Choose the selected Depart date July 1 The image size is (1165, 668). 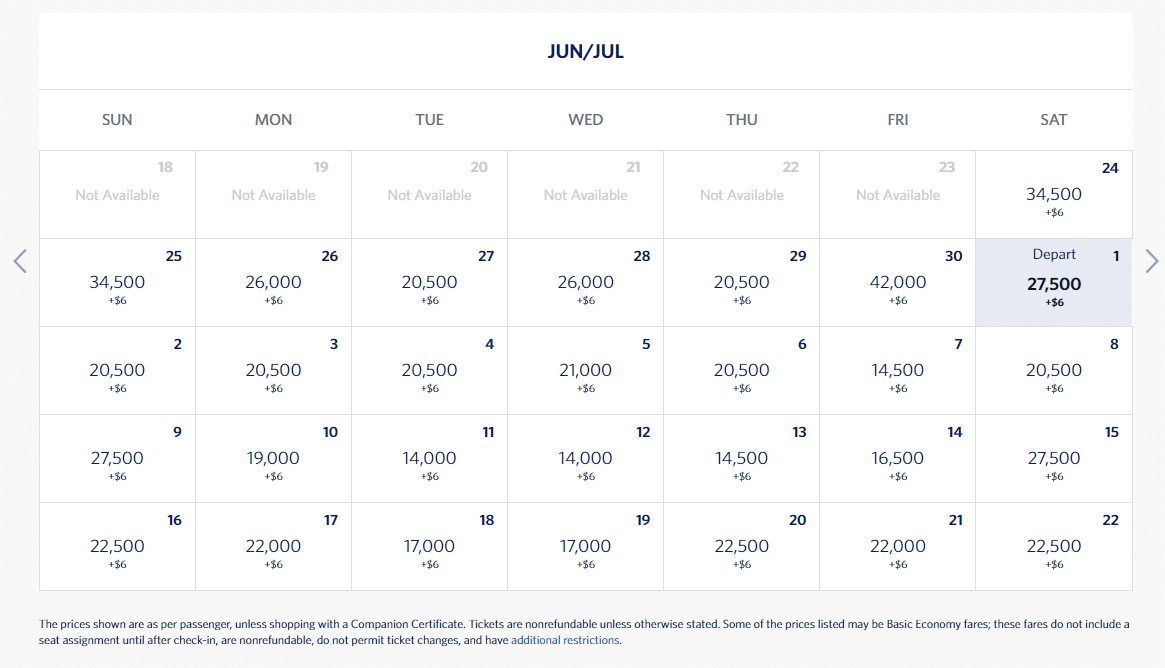[1053, 283]
